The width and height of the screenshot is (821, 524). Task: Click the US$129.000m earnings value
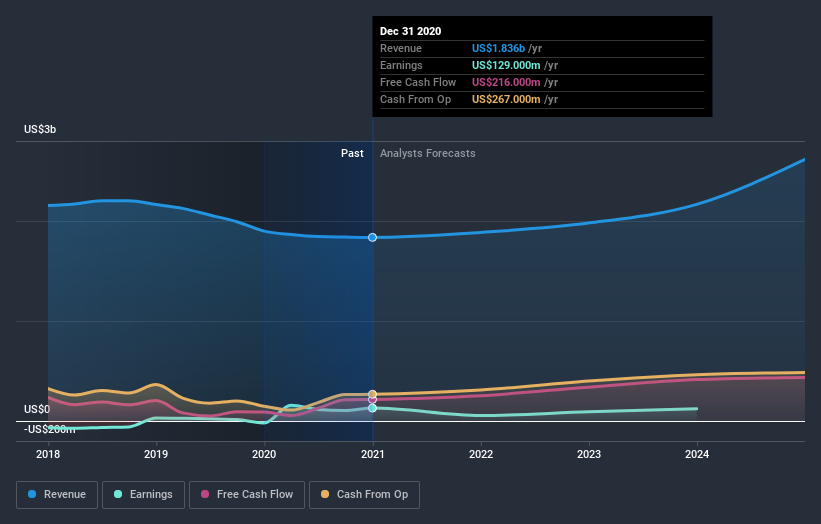point(506,65)
